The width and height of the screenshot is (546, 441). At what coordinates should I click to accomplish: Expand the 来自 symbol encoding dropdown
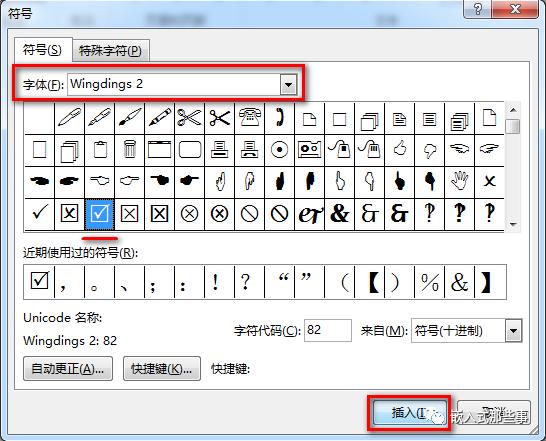514,331
